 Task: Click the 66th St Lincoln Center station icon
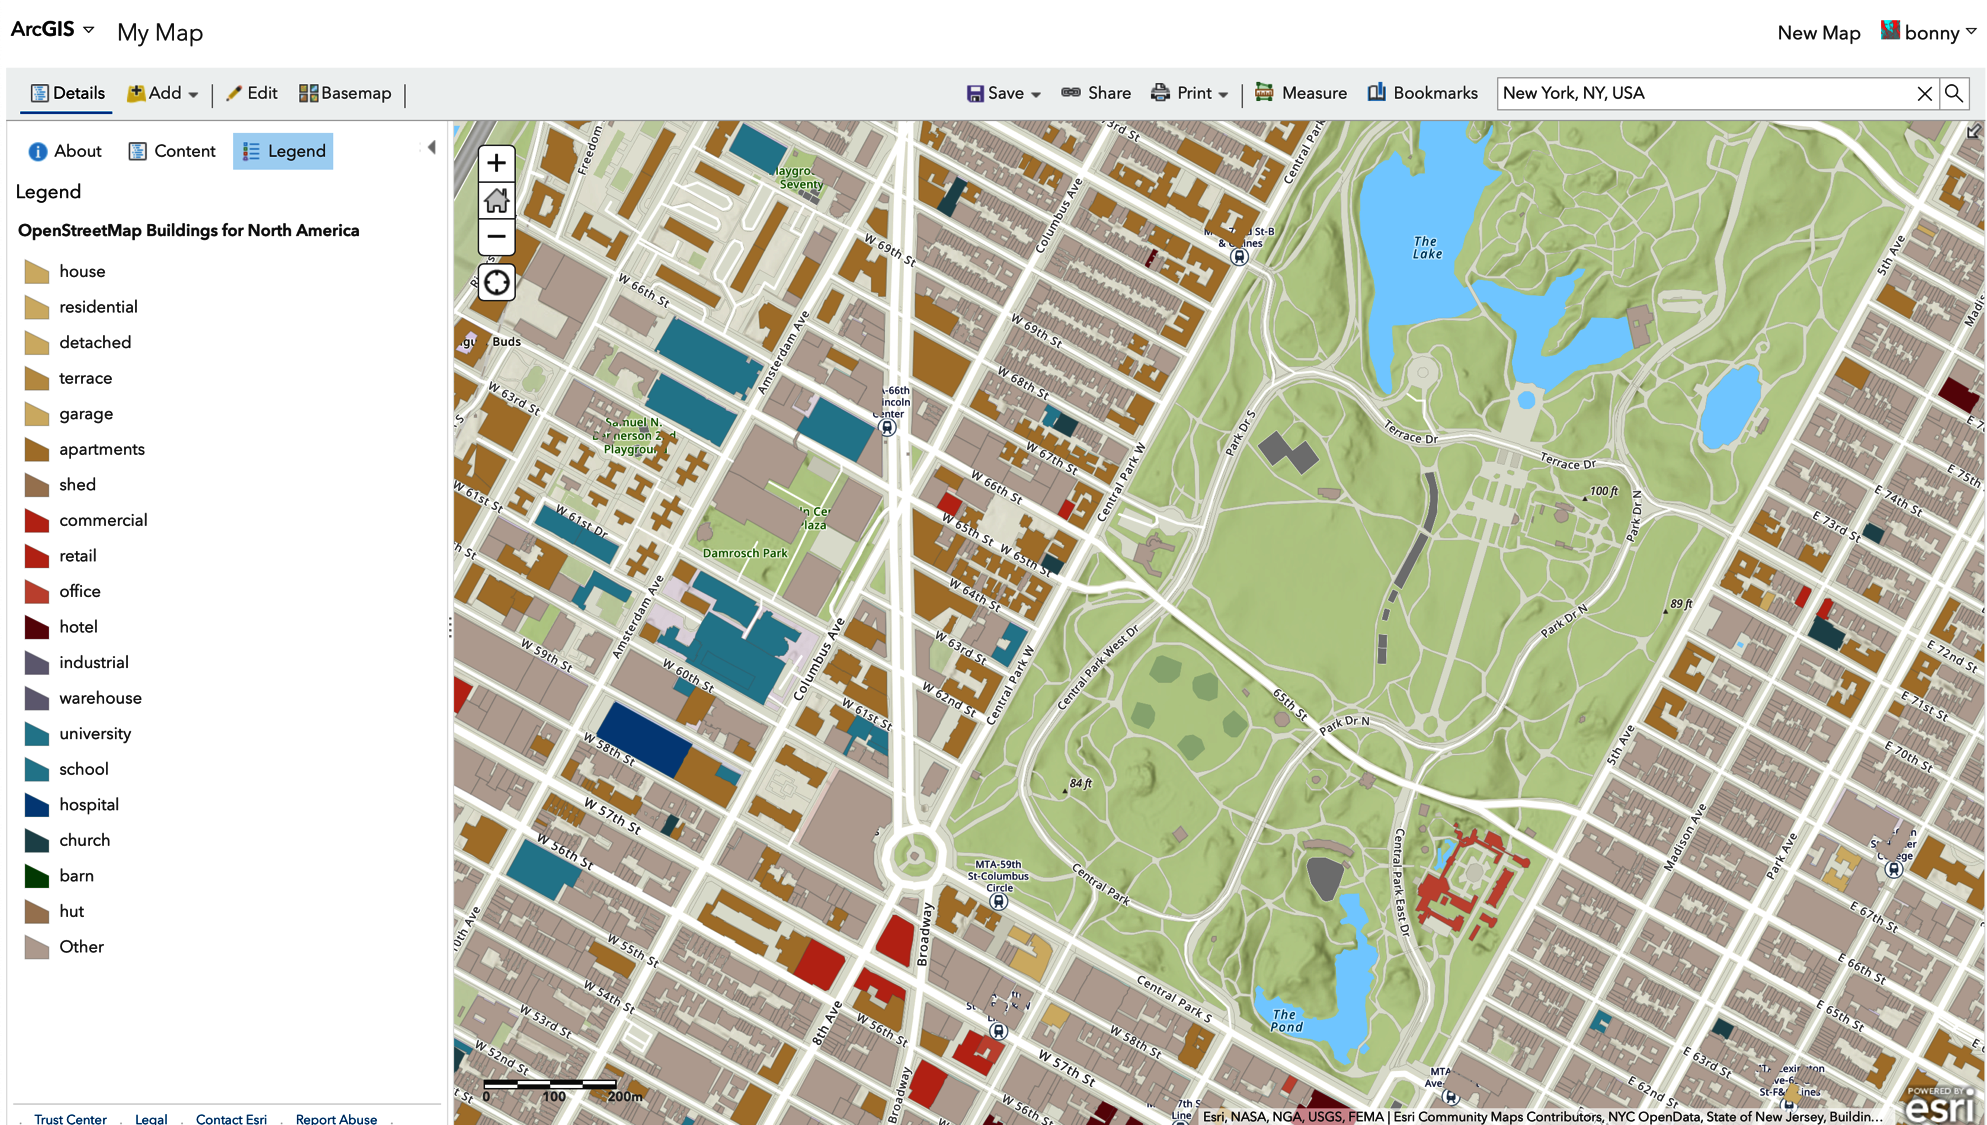(x=887, y=427)
